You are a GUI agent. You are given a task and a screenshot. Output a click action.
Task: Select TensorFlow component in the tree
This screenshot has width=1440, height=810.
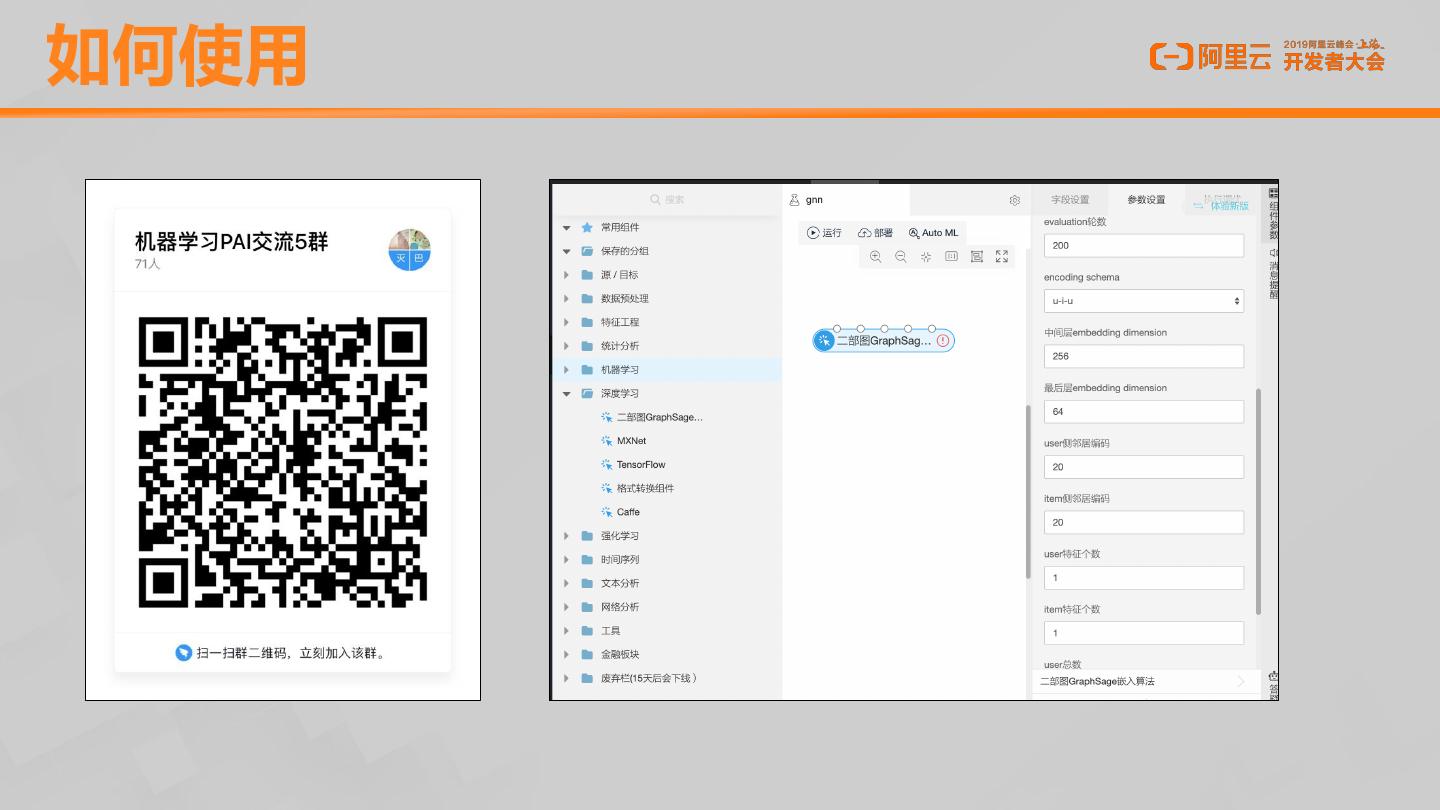point(640,465)
